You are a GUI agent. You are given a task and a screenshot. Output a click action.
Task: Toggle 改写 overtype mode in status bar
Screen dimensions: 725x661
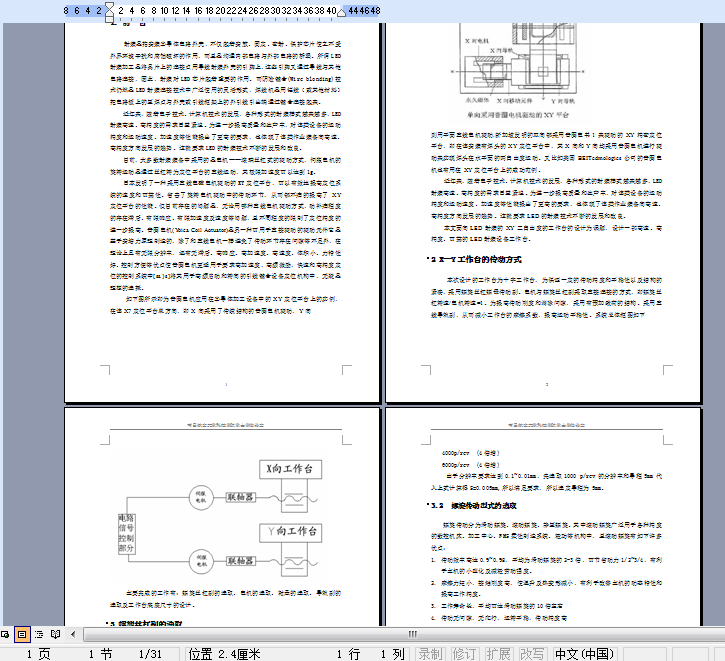pyautogui.click(x=532, y=654)
